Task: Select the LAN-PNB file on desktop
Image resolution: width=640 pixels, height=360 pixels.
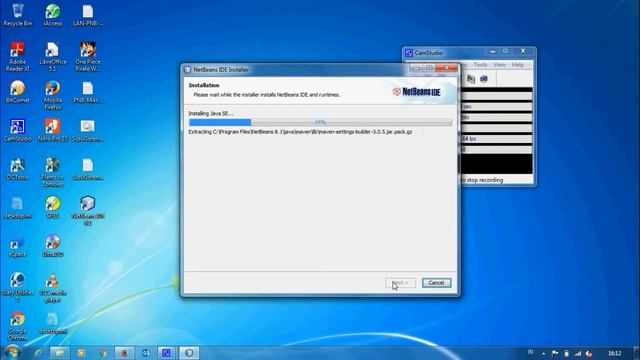Action: (x=88, y=15)
